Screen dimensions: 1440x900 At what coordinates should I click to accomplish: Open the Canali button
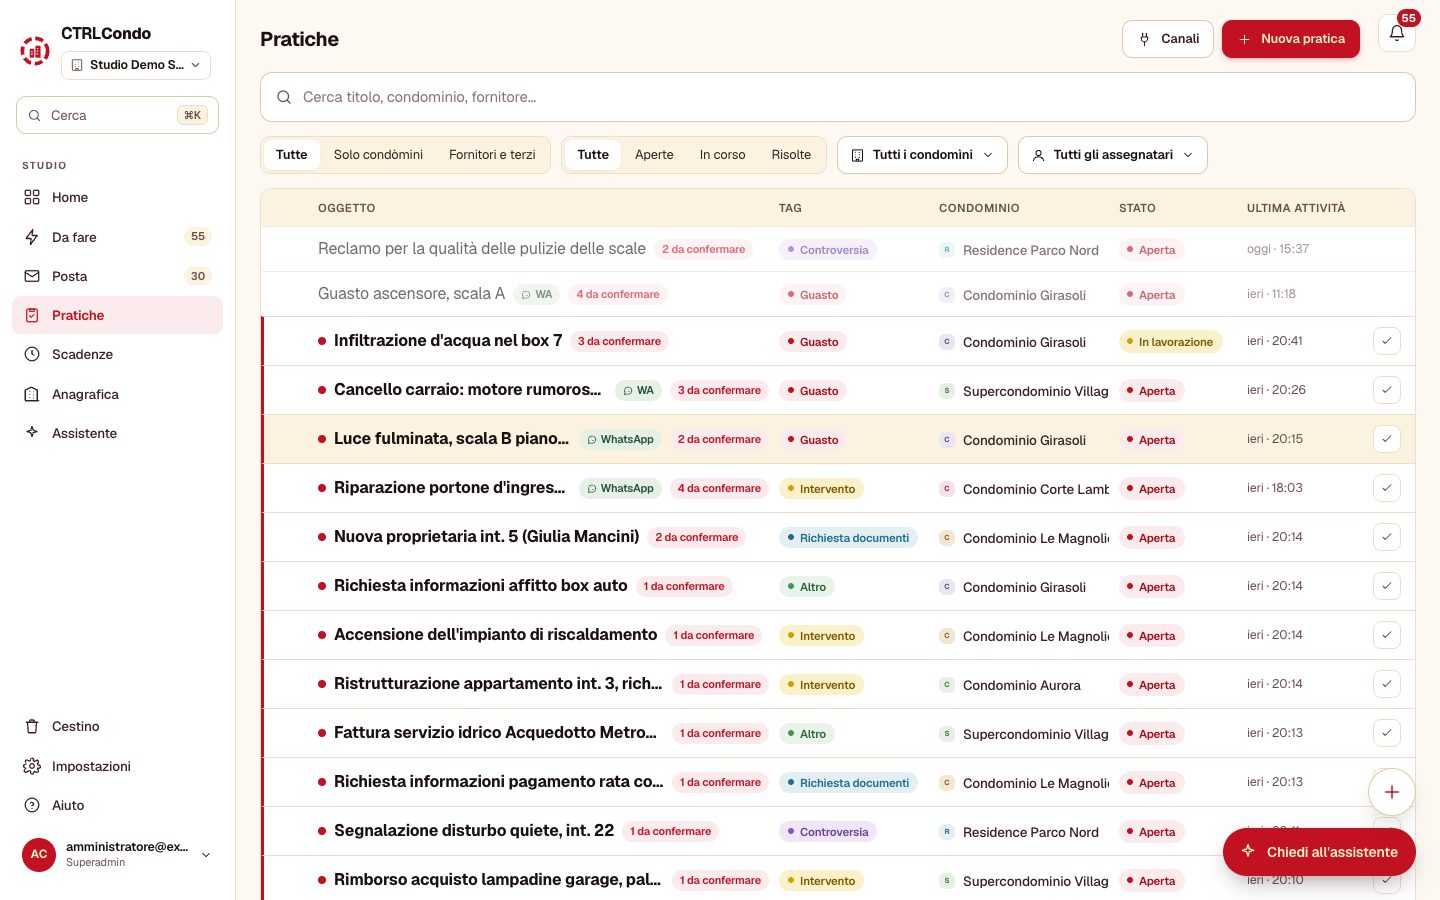(x=1168, y=39)
